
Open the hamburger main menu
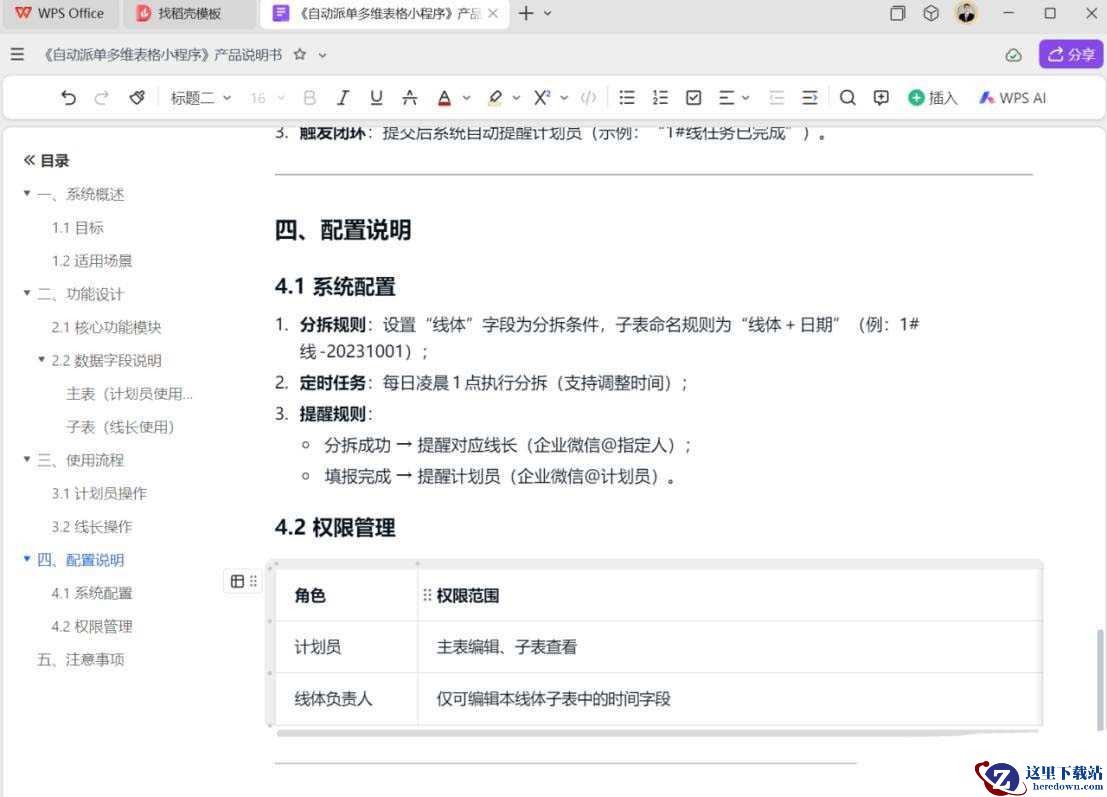[18, 54]
